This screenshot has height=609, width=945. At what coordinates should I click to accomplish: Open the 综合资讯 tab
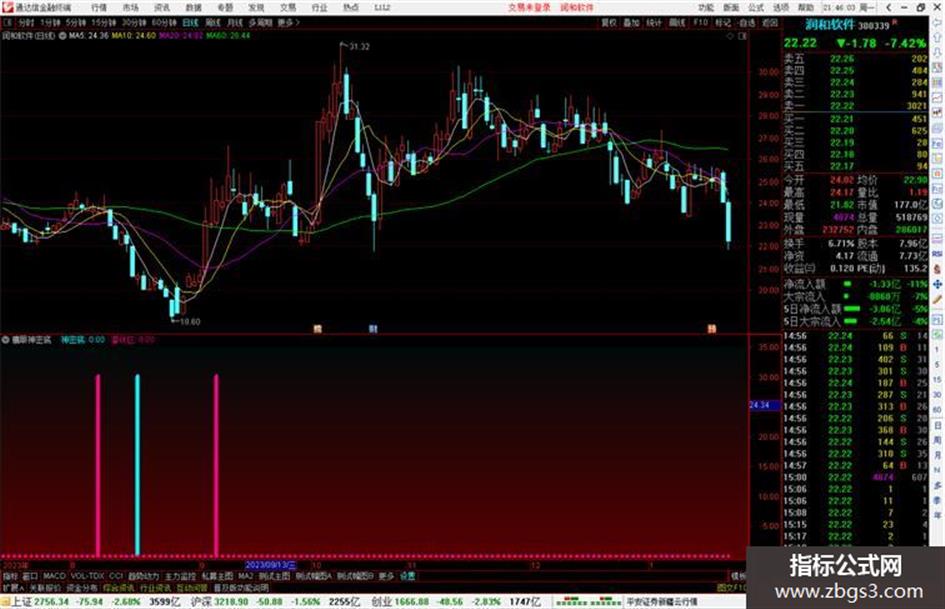click(119, 587)
